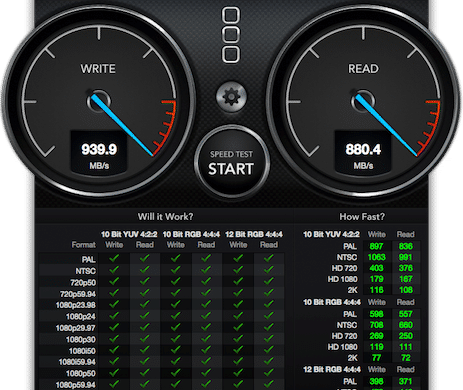Click the 1063 NTSC write value

[x=376, y=257]
